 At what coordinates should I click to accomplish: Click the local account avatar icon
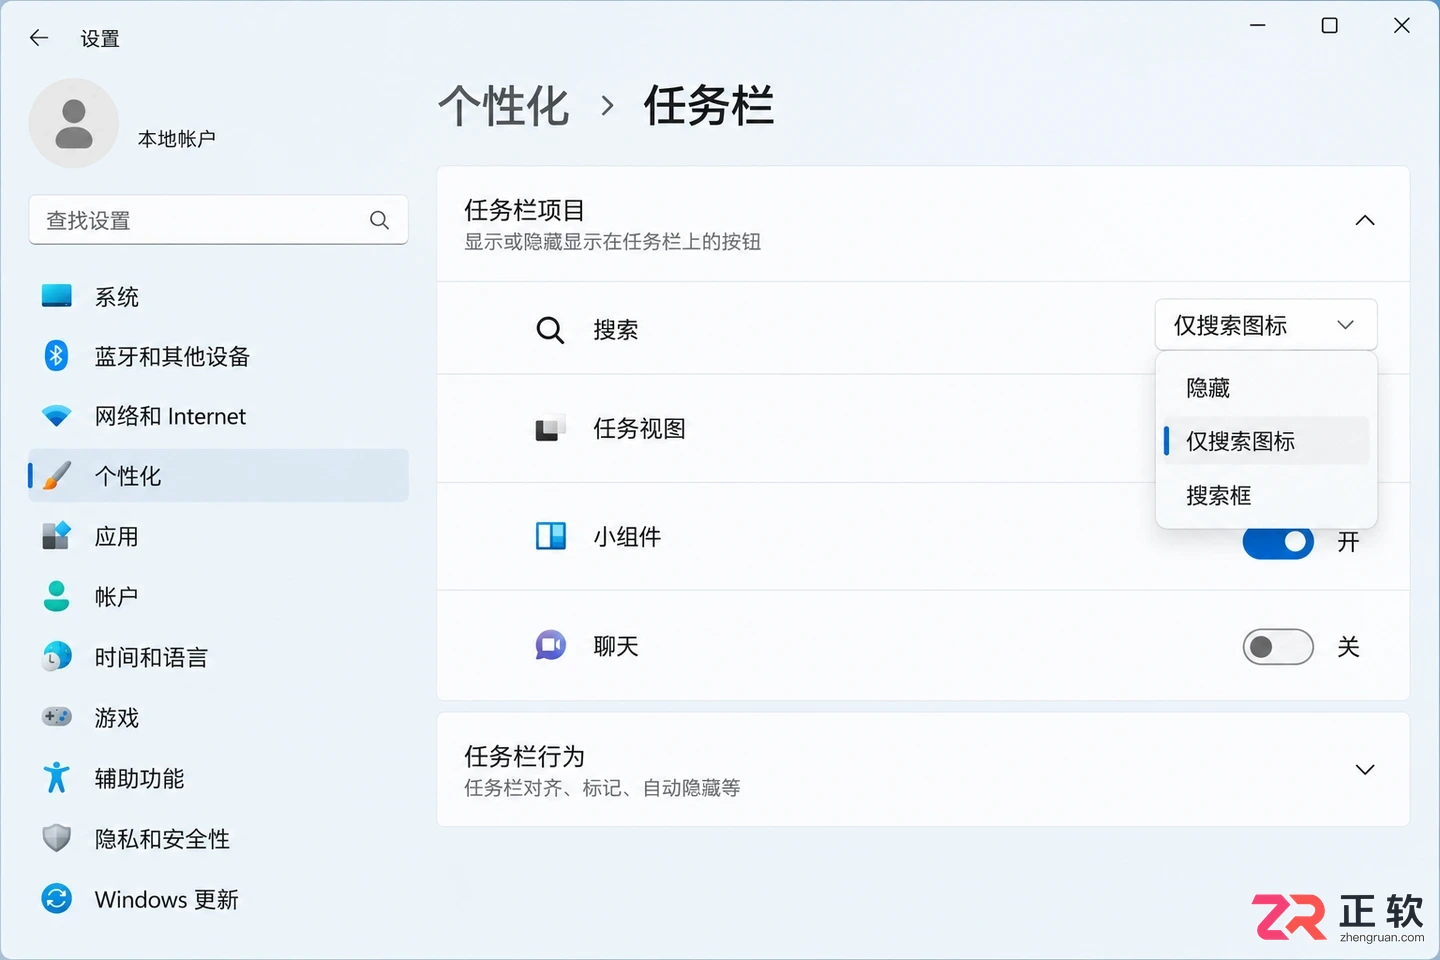click(x=74, y=123)
